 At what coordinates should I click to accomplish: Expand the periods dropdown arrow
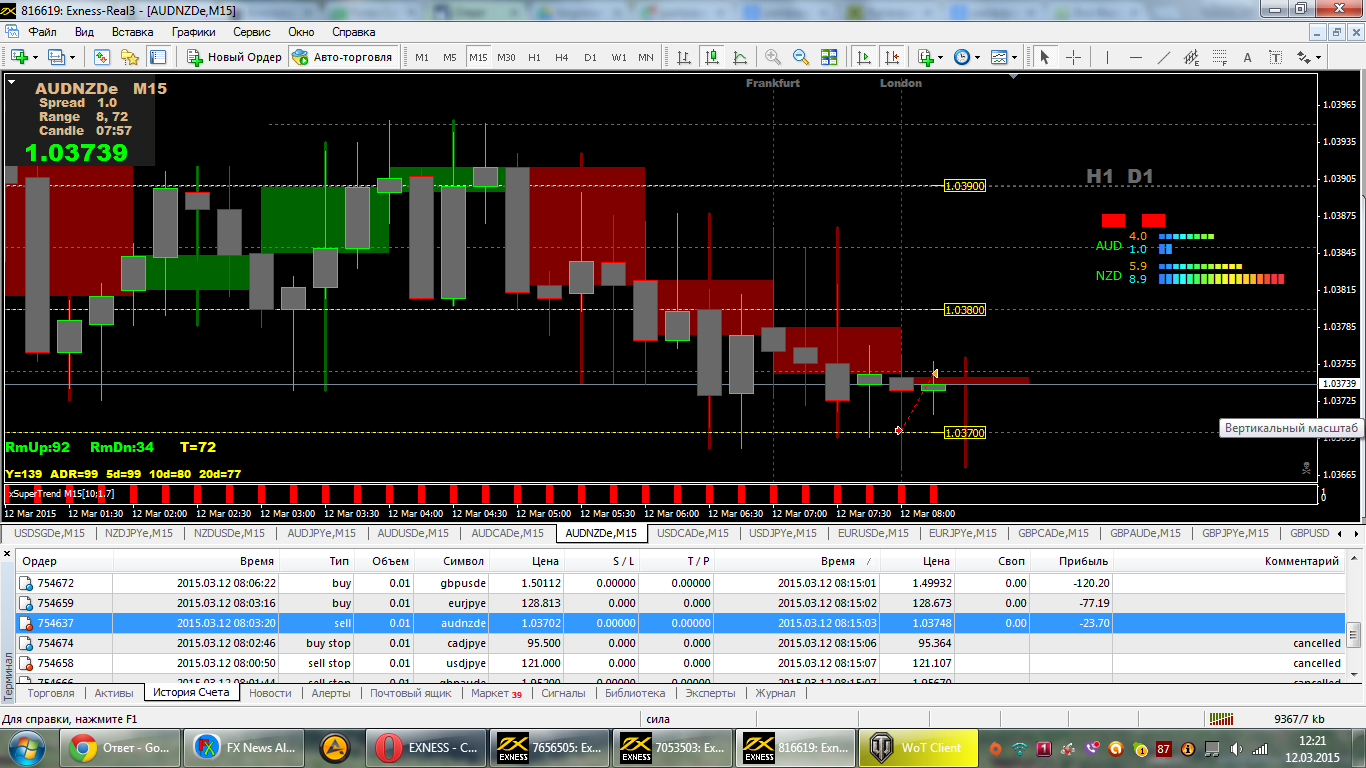pyautogui.click(x=977, y=57)
